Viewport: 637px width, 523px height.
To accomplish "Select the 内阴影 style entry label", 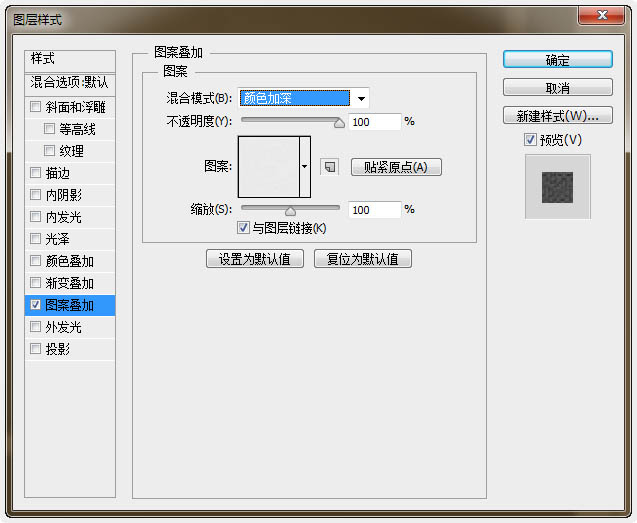I will (x=63, y=195).
